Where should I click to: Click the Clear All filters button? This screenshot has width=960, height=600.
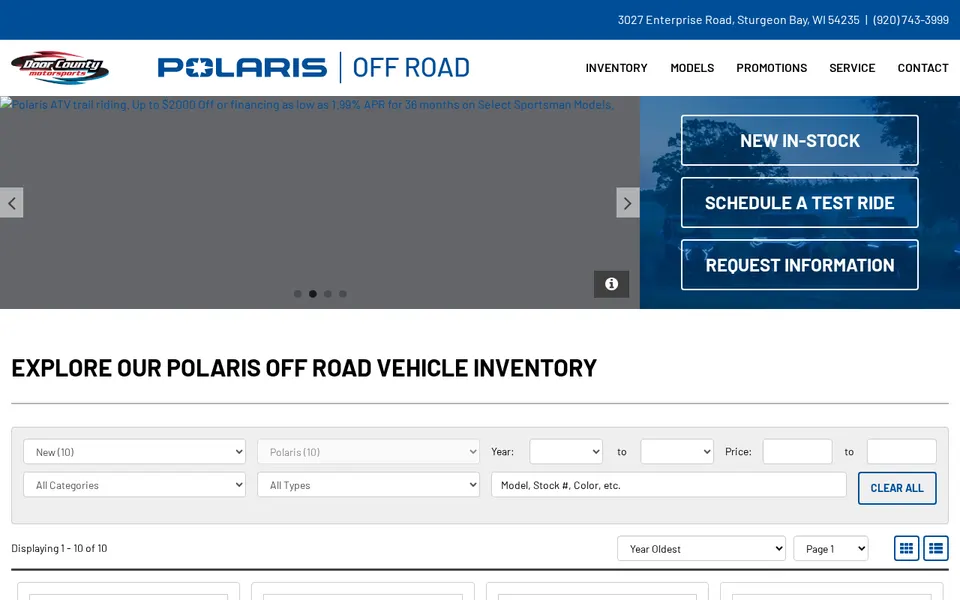897,488
